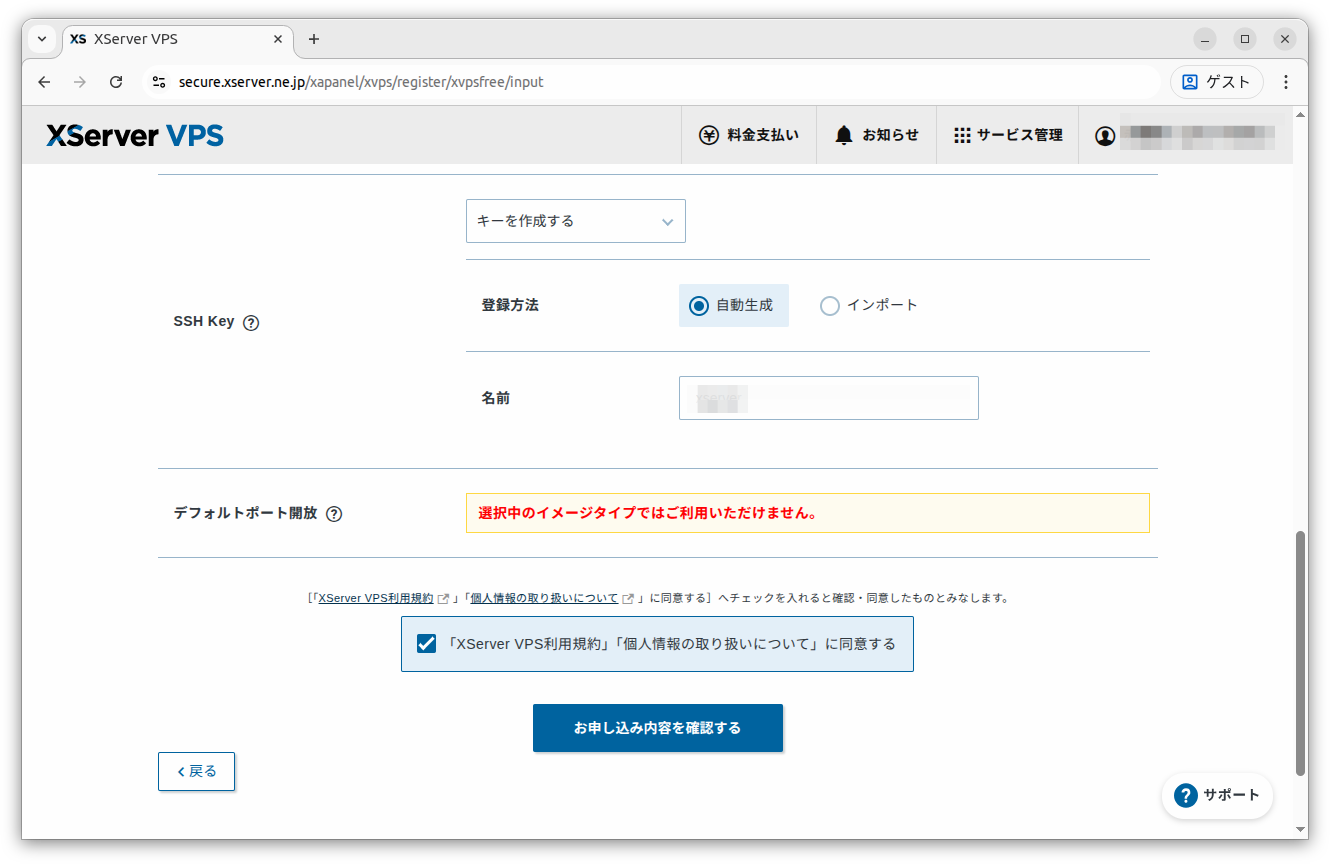Click the 名前 SSH key name field

coord(828,398)
